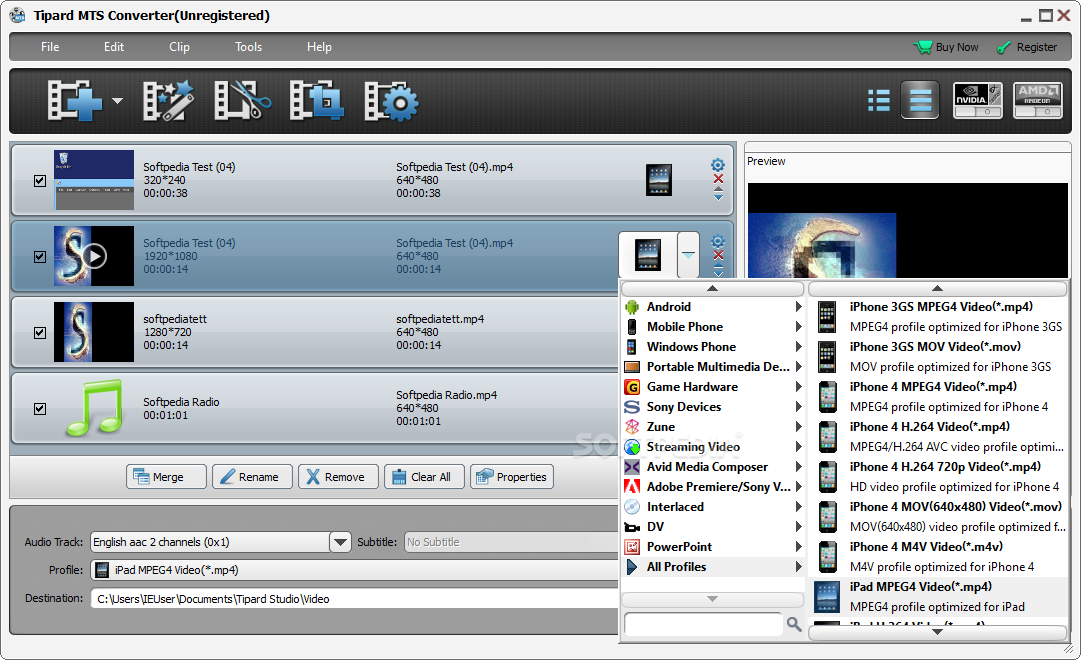
Task: Choose iPad MPEG4 Video profile
Action: tap(939, 597)
